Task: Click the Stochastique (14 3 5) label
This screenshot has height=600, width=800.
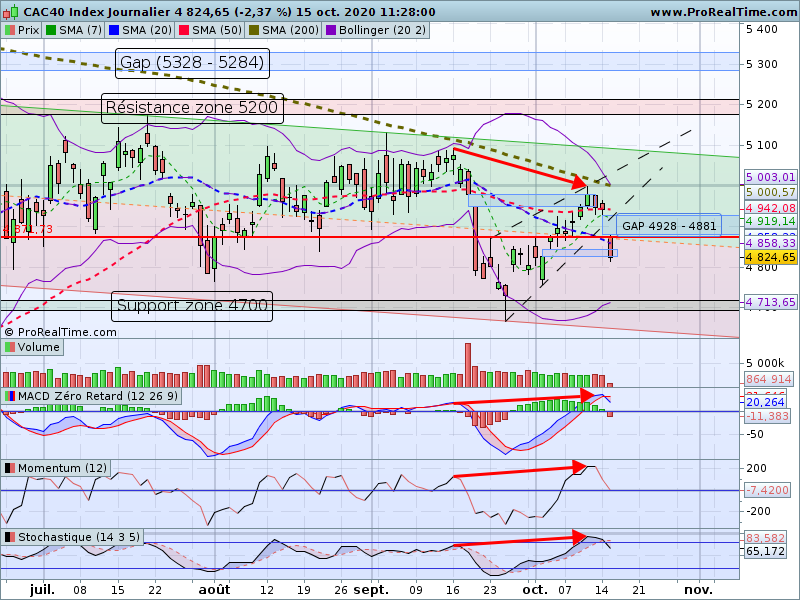Action: click(79, 537)
